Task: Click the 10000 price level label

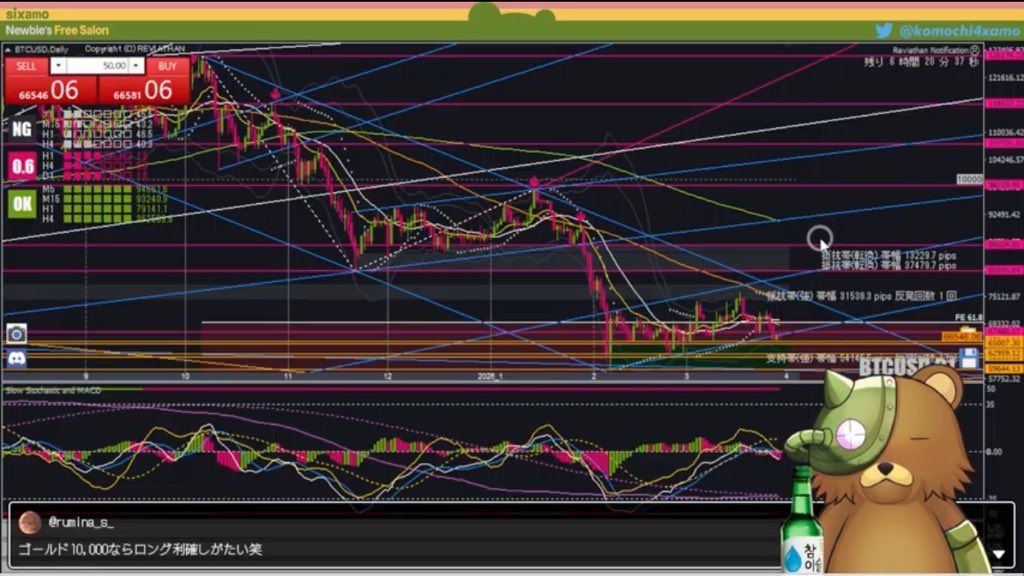Action: coord(969,179)
